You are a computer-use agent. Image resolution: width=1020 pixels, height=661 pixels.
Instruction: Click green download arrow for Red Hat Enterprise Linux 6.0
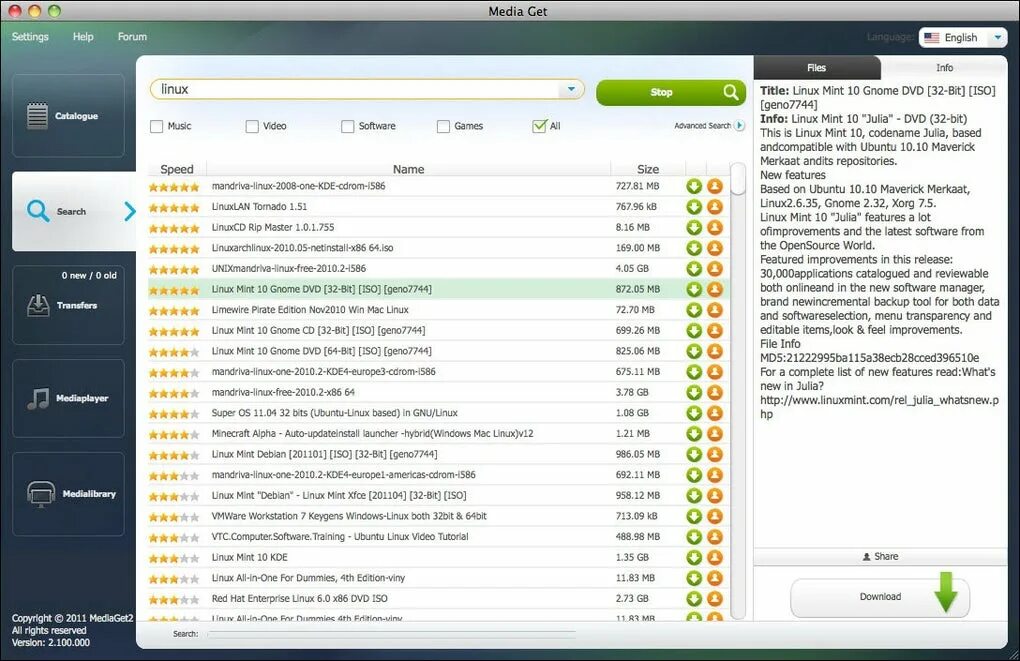point(694,599)
